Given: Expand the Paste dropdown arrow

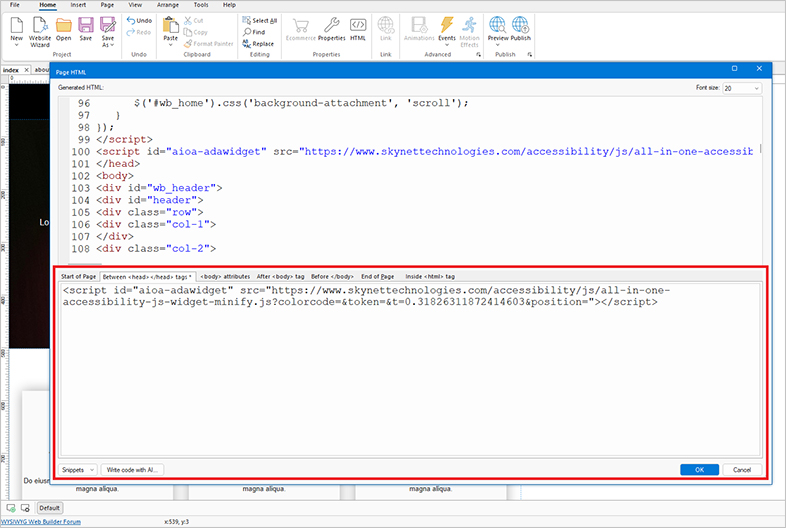Looking at the screenshot, I should tap(170, 45).
